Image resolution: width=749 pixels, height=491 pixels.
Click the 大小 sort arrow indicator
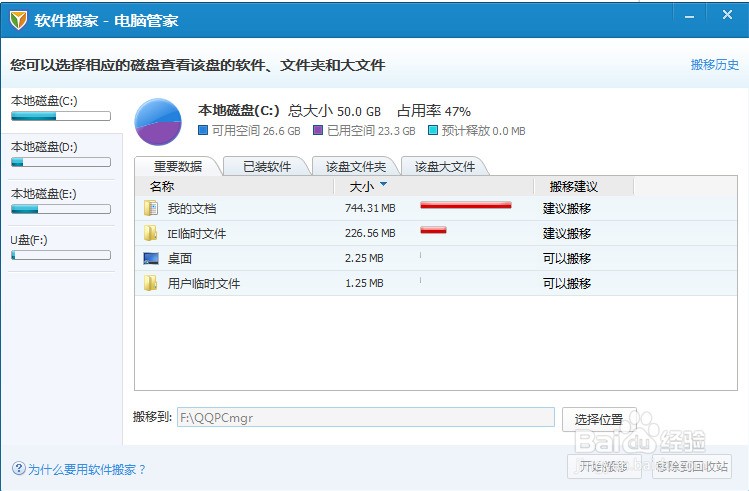[x=383, y=184]
